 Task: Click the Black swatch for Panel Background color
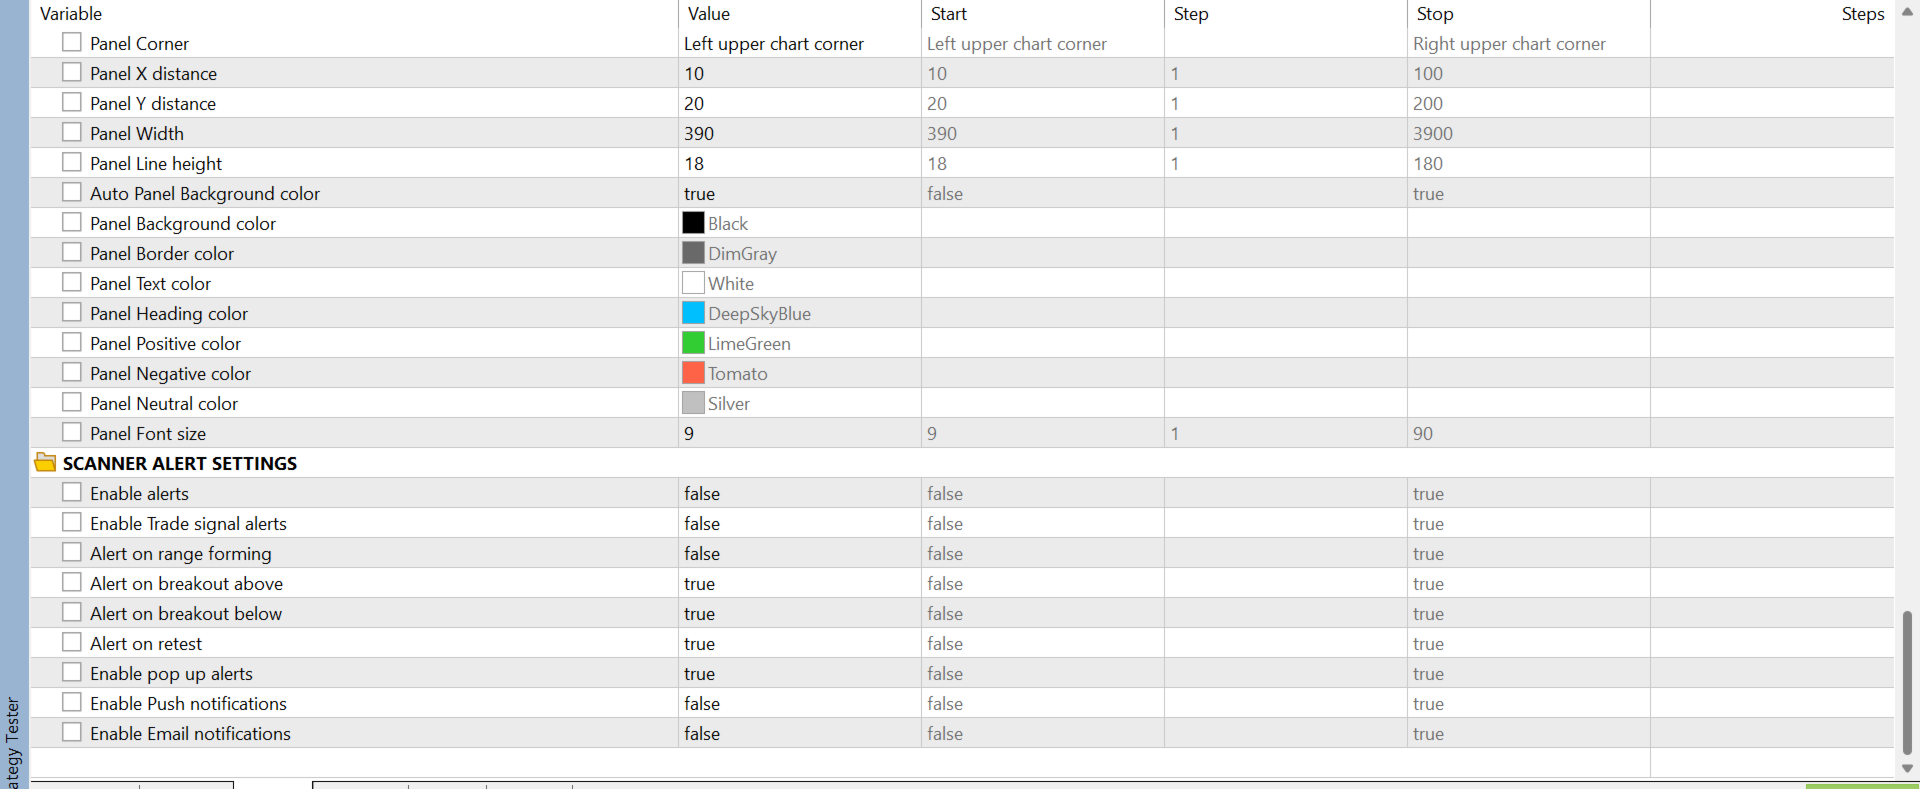pos(693,223)
